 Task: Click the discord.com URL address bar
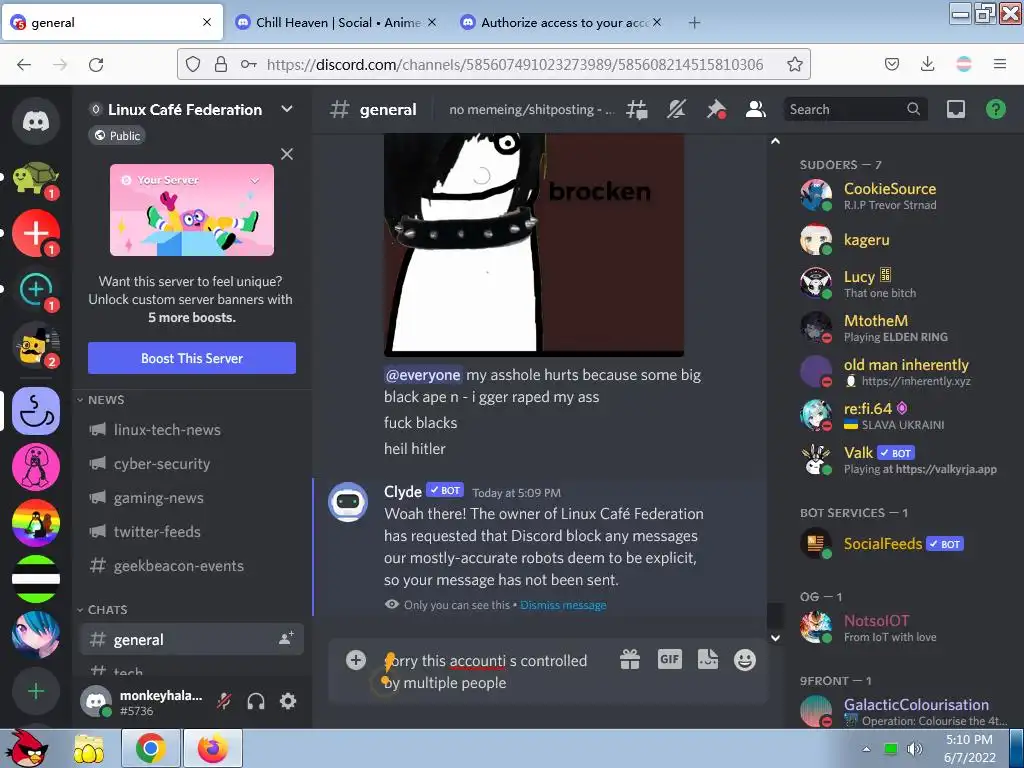[x=515, y=64]
